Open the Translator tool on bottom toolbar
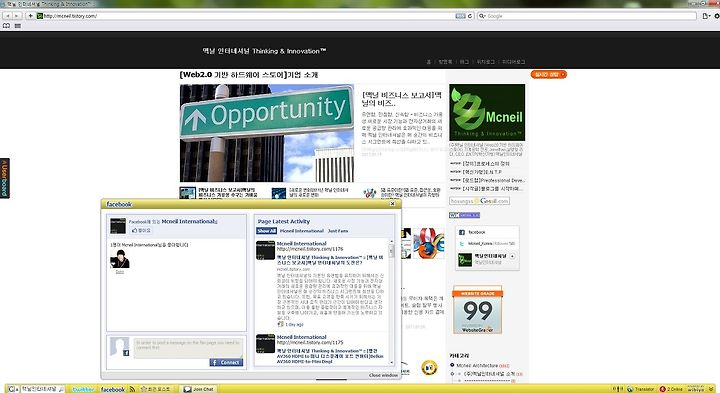720x393 pixels. (x=641, y=389)
